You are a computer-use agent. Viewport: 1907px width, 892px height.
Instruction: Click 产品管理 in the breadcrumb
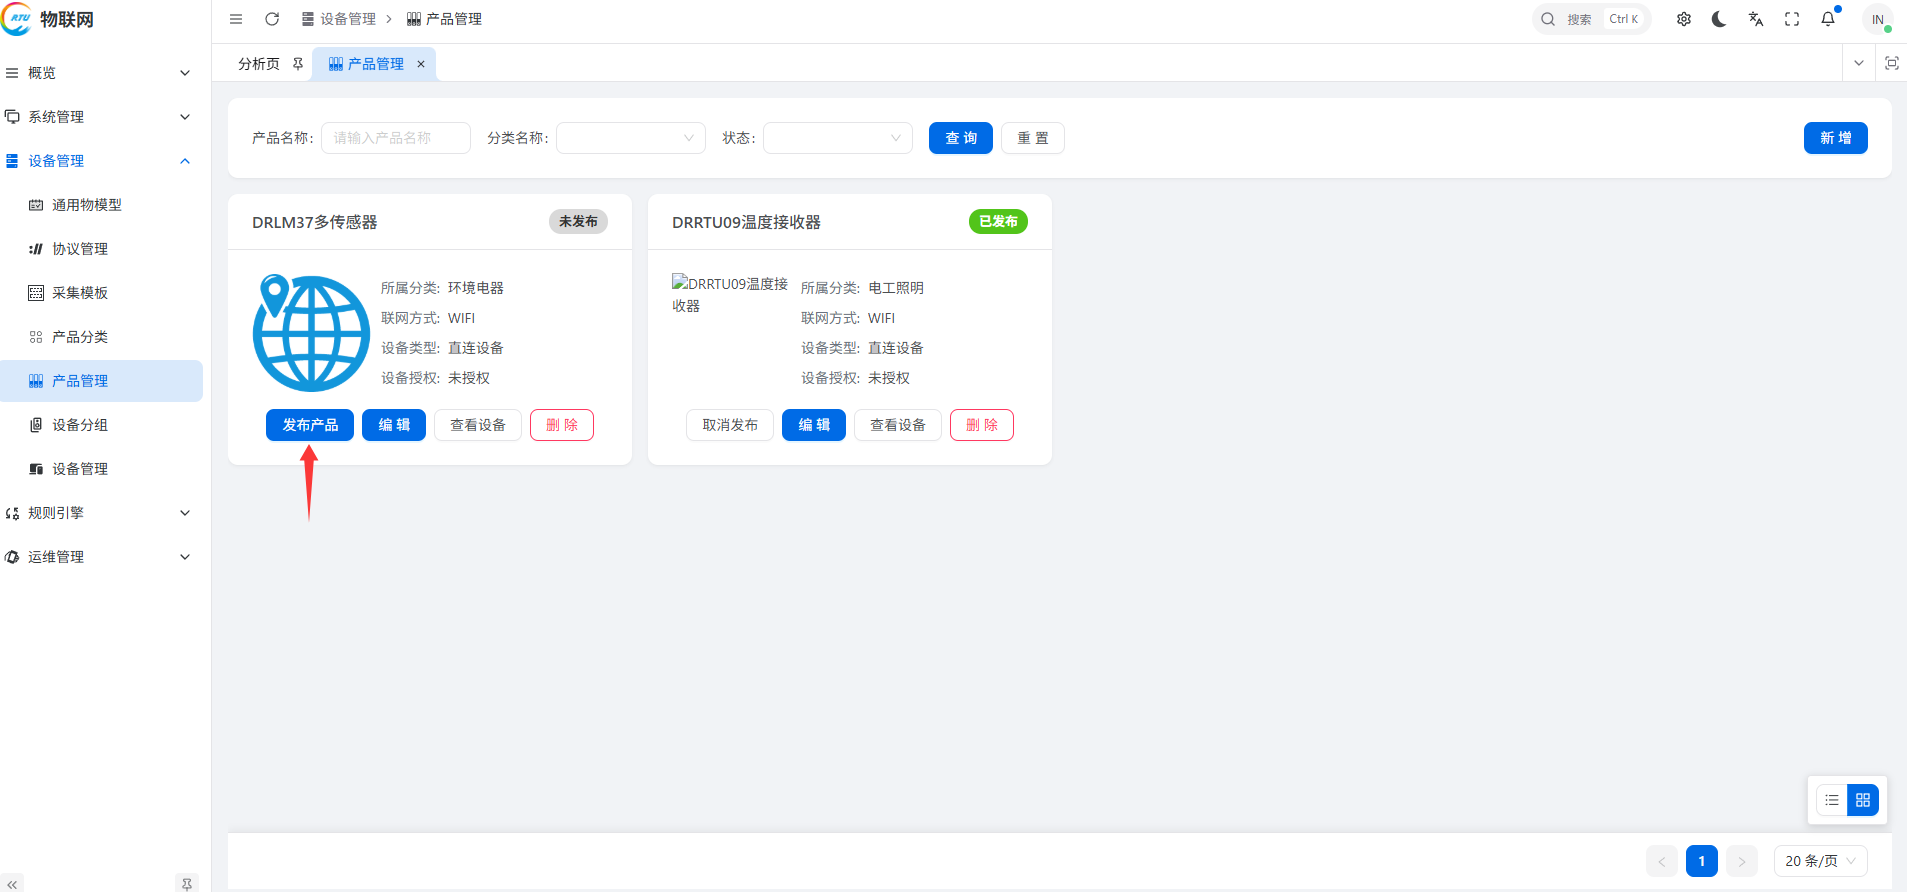[x=445, y=19]
